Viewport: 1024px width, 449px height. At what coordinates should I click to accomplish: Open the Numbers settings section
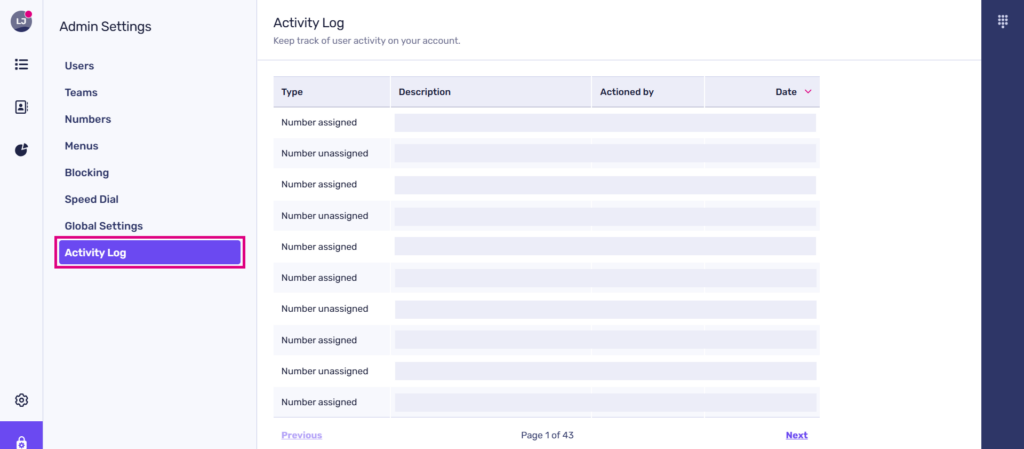pos(87,119)
